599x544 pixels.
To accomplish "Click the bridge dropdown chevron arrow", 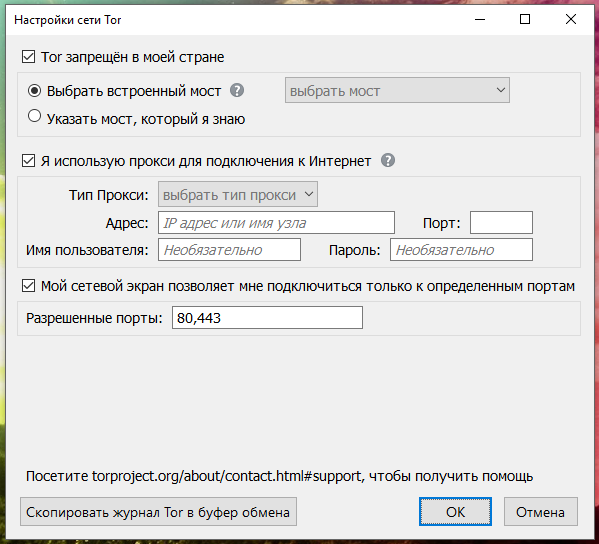I will 500,90.
